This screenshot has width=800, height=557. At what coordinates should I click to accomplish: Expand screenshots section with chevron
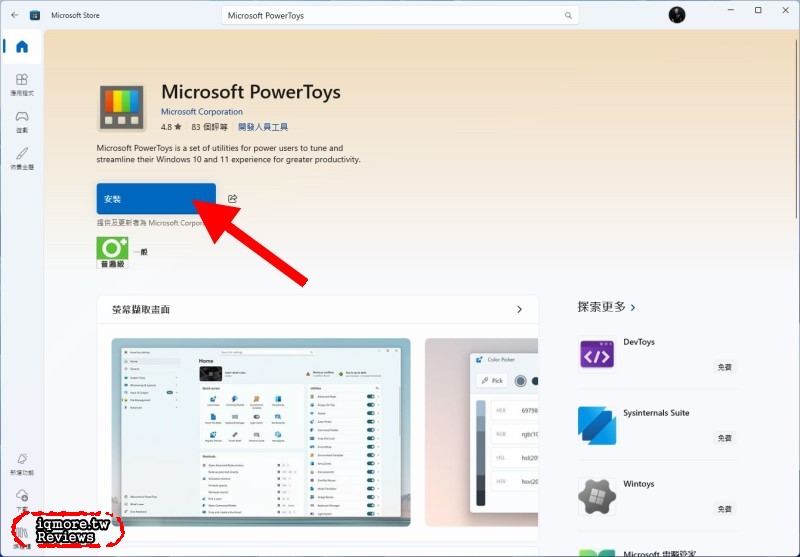click(x=519, y=310)
